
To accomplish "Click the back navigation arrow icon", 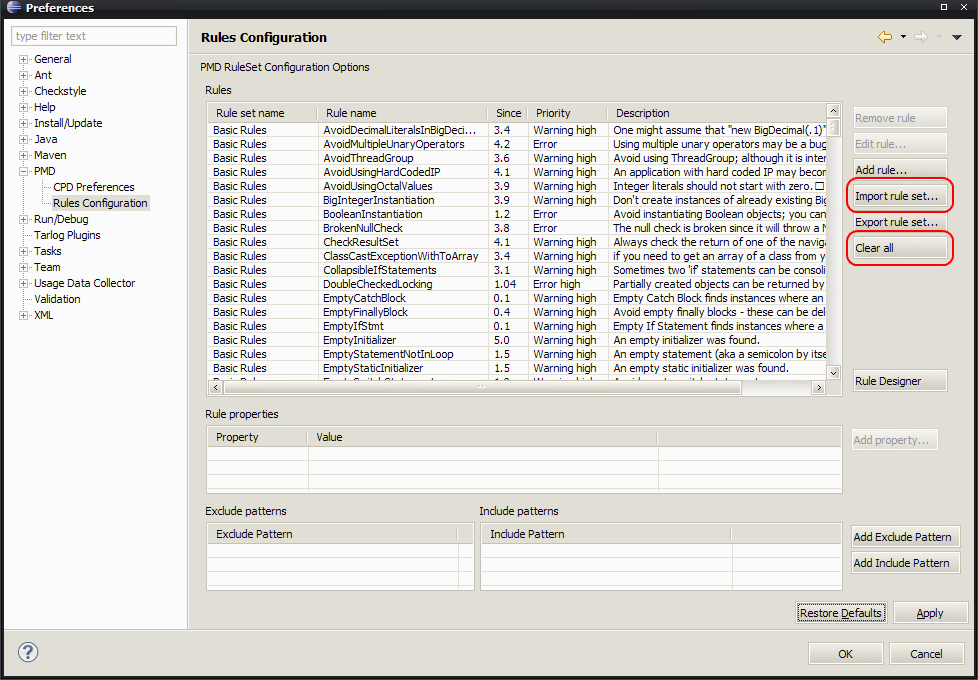I will tap(884, 37).
